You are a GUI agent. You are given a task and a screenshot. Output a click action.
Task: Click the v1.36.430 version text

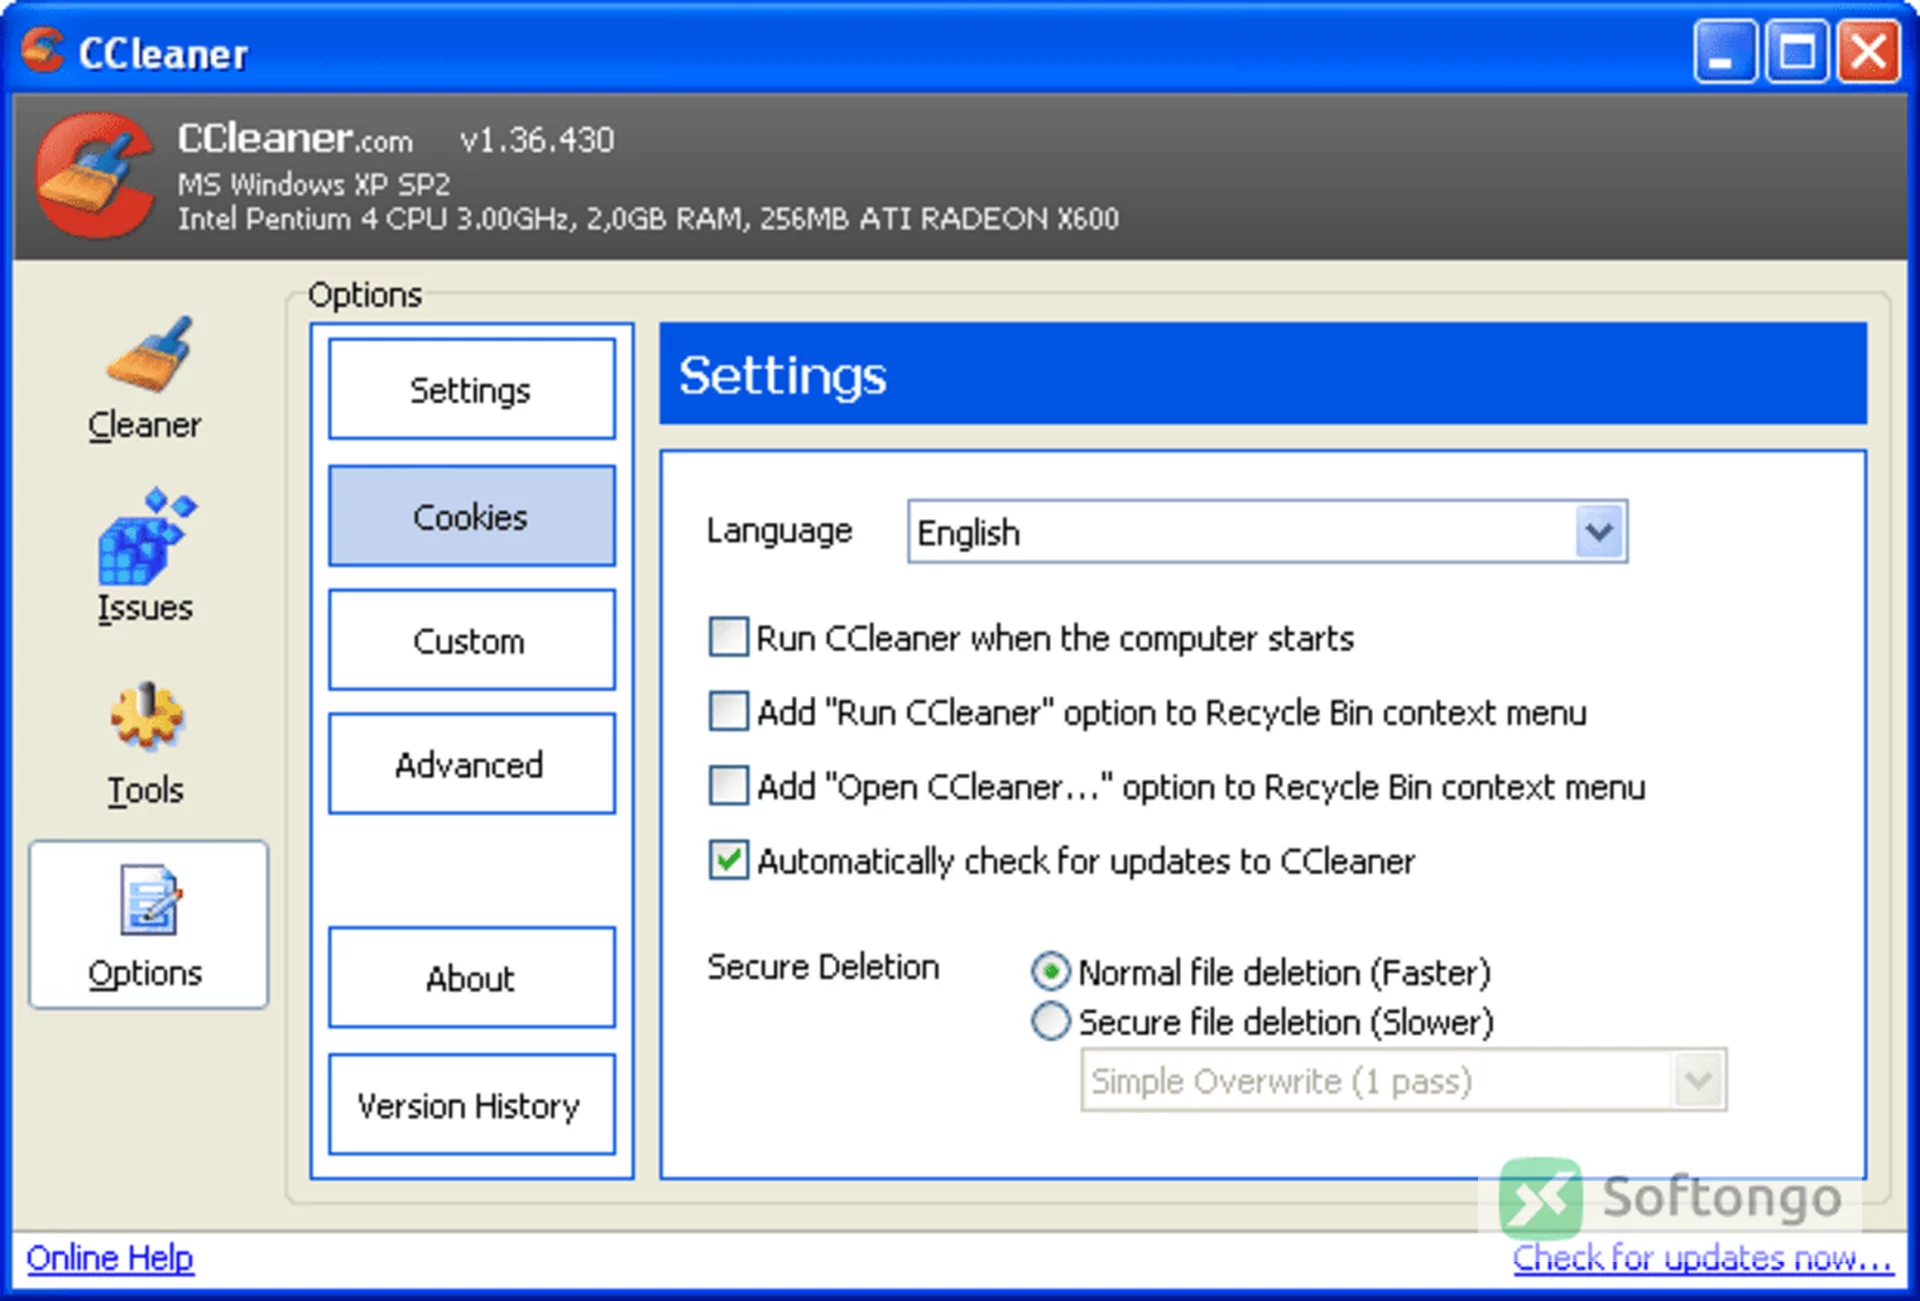(537, 140)
